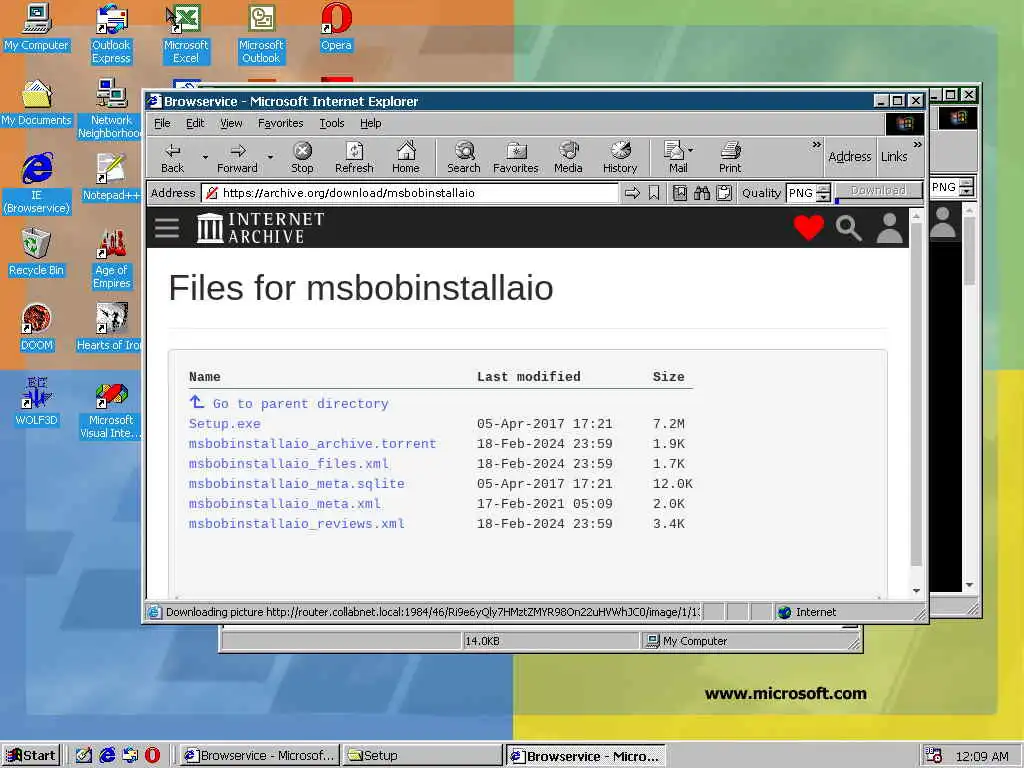Screen dimensions: 1024x768
Task: Select the Microsoft Excel desktop icon
Action: click(186, 34)
